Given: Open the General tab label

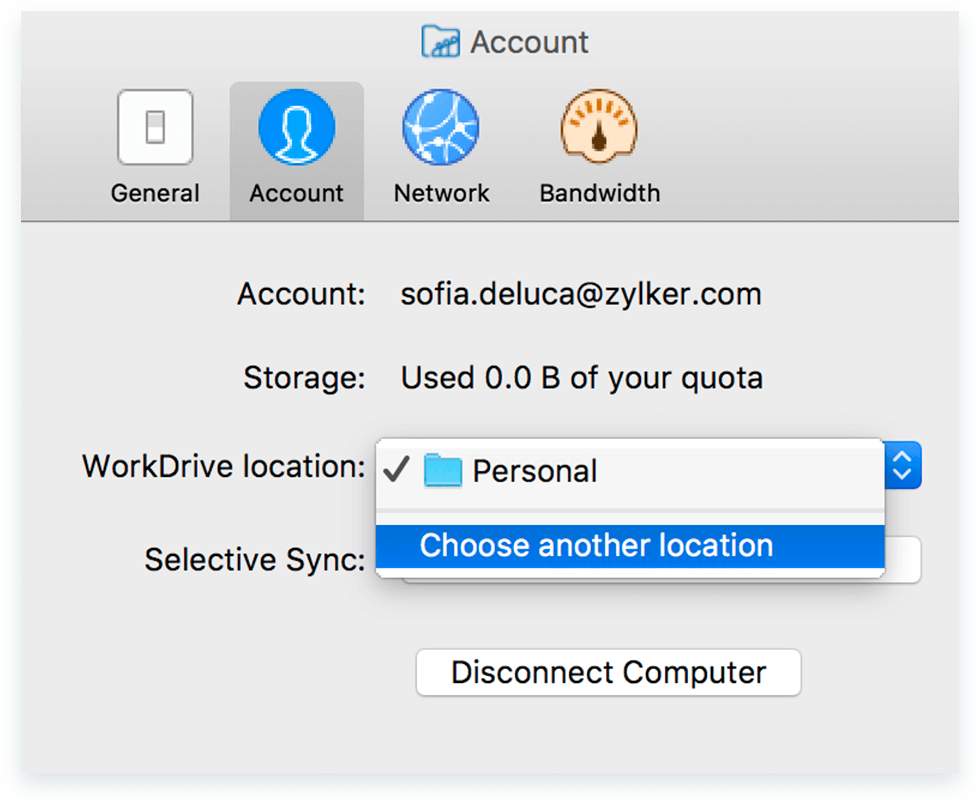Looking at the screenshot, I should pyautogui.click(x=155, y=193).
